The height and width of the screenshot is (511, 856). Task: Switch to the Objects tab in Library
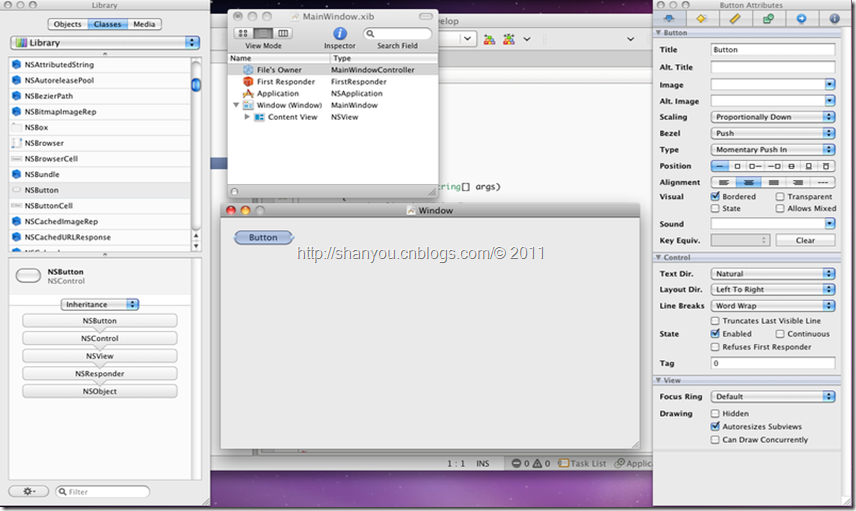(67, 24)
